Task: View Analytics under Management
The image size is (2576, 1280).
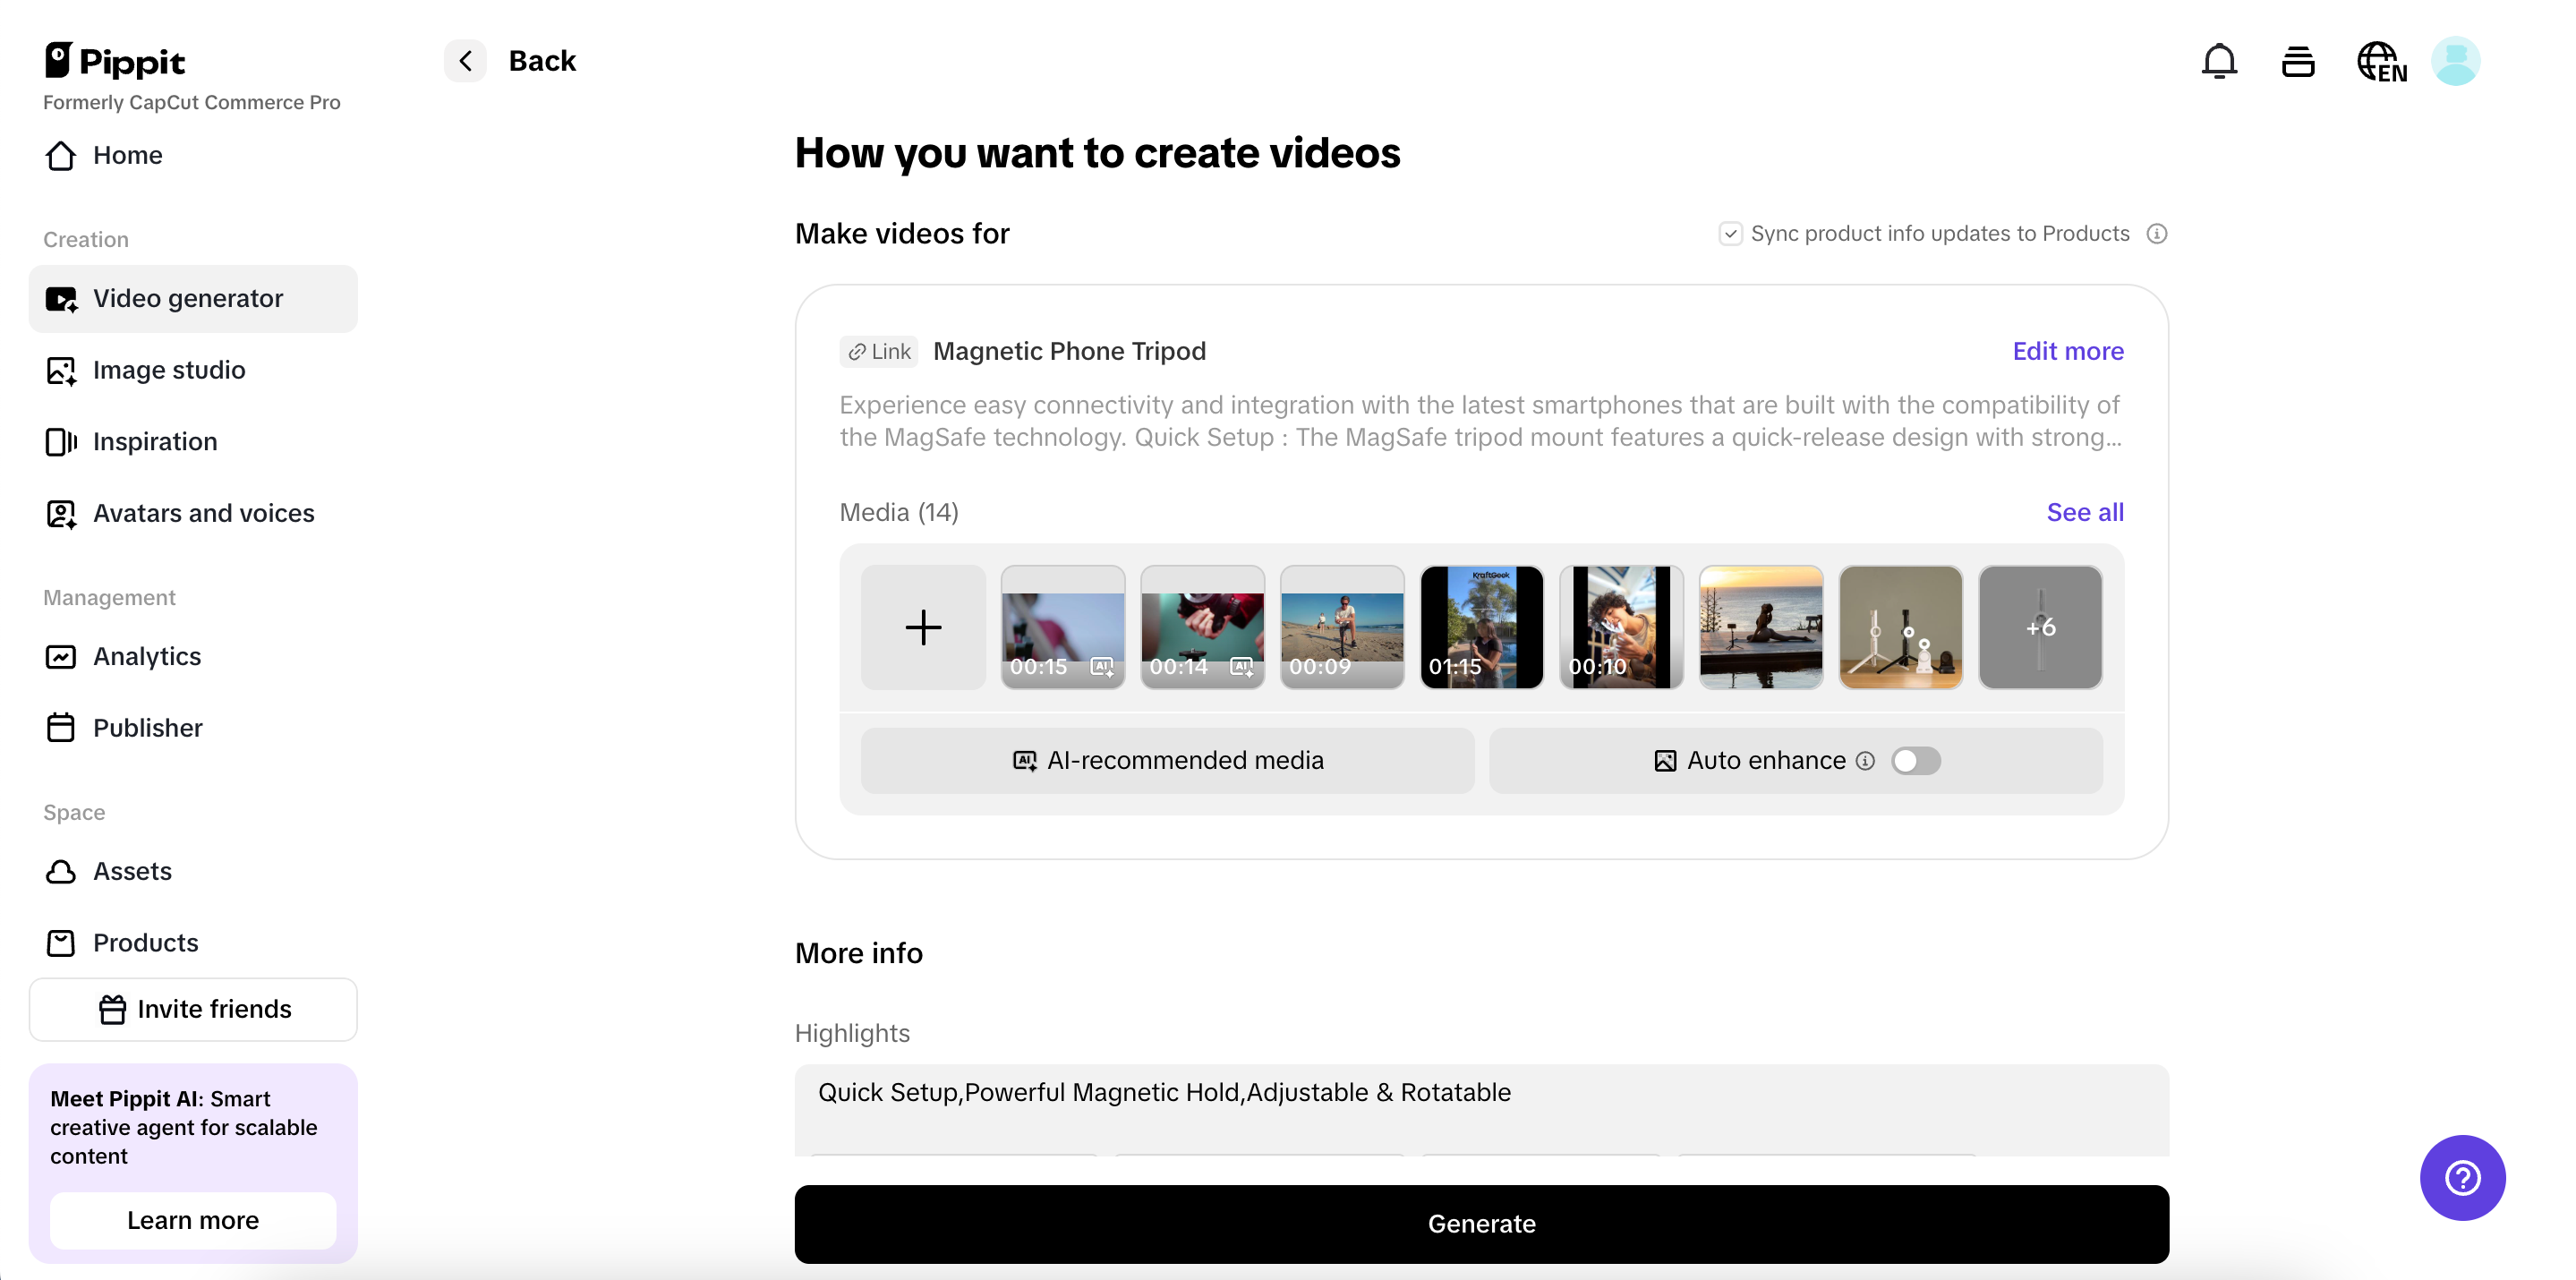Action: (x=148, y=656)
